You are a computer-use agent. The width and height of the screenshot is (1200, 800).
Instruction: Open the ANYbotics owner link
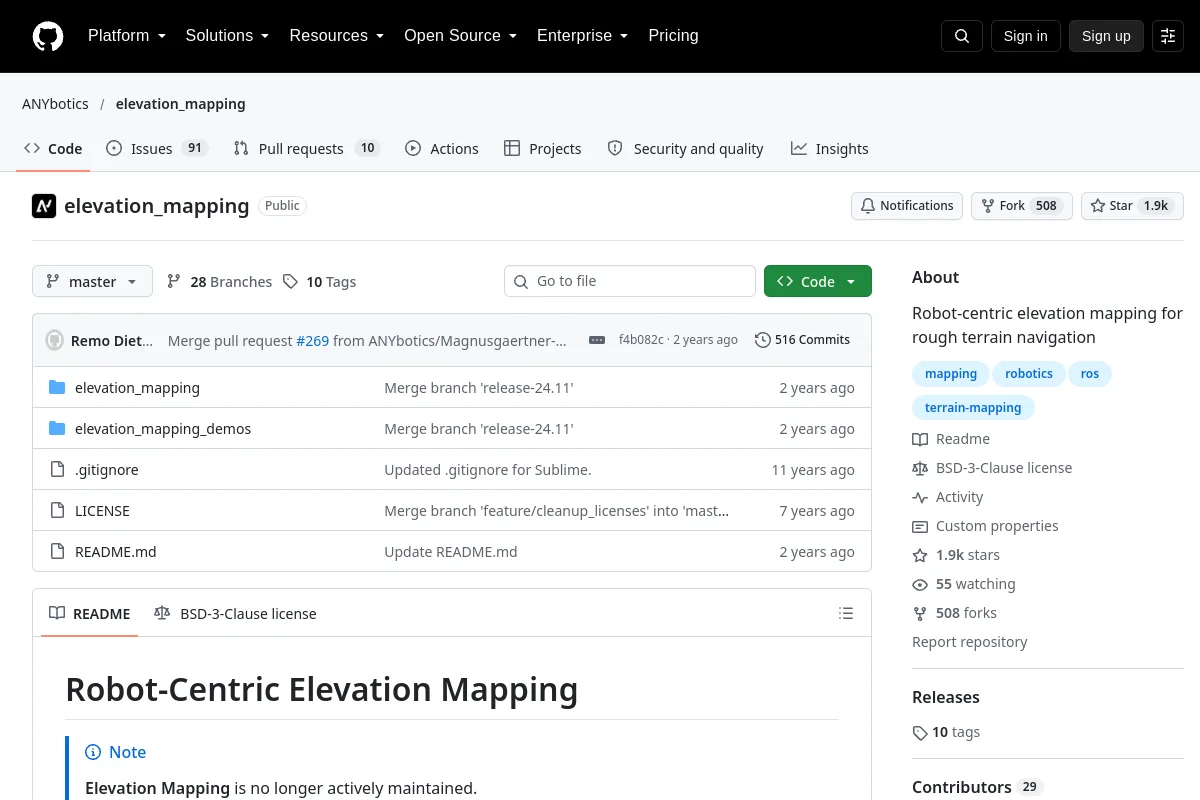pos(55,104)
